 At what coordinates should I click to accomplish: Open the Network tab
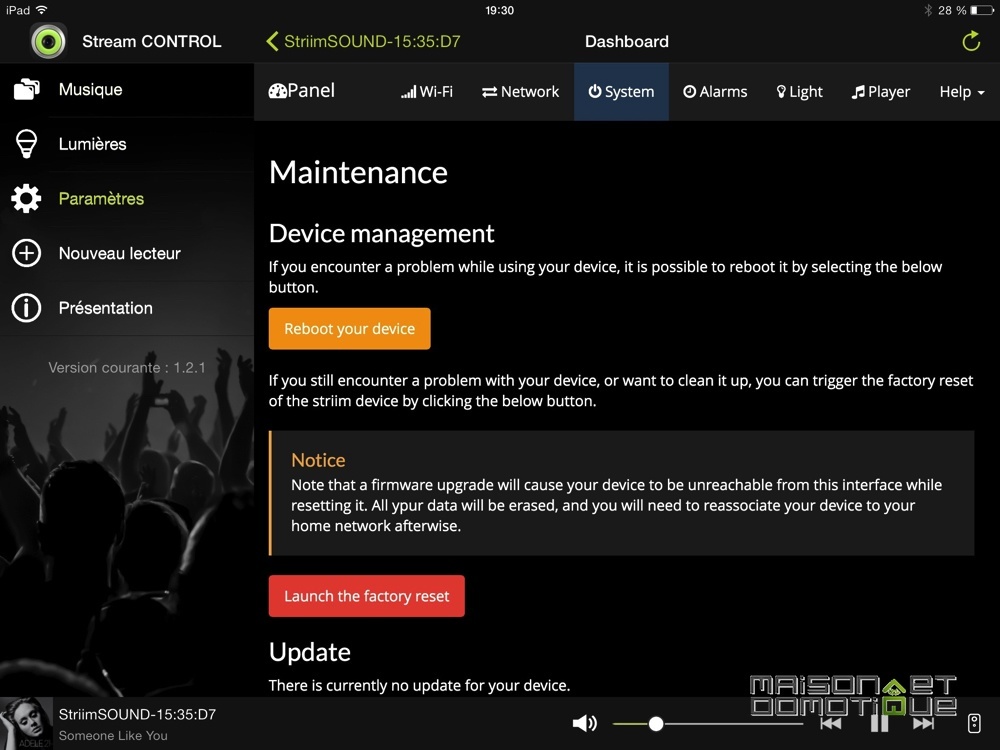pos(520,92)
